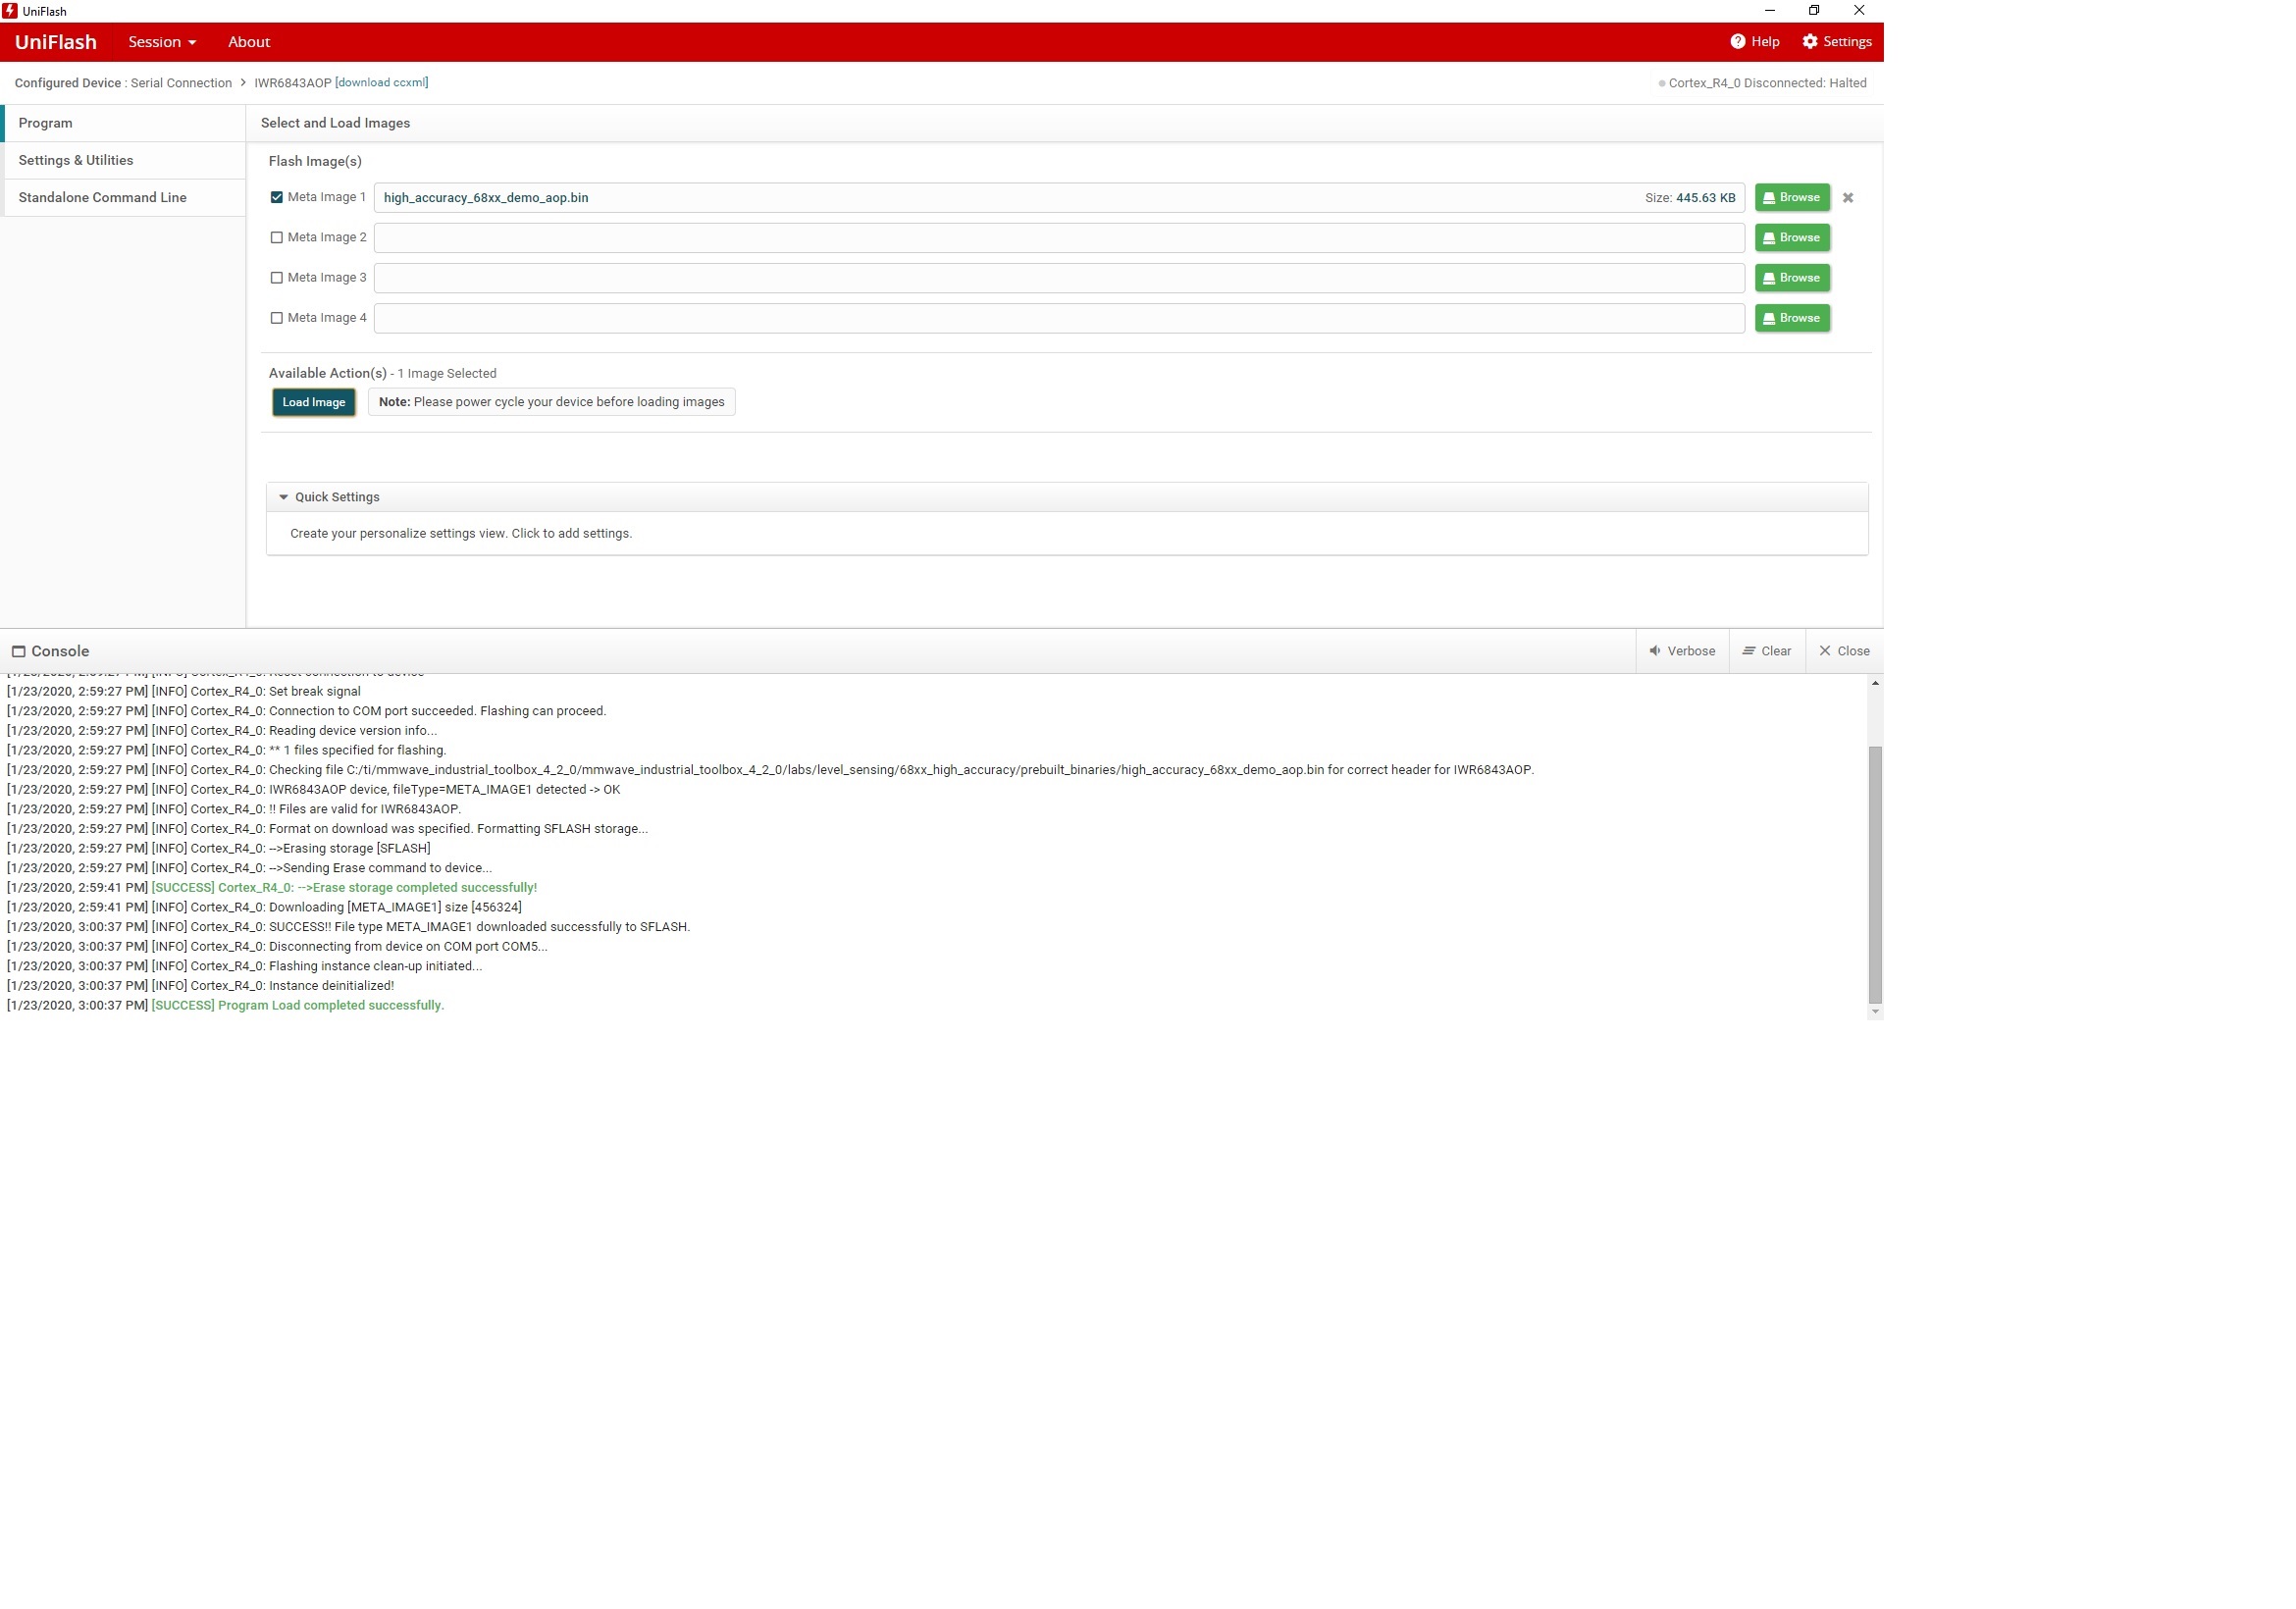Screen dimensions: 2296x1609
Task: Click the download ccxml link
Action: [382, 83]
